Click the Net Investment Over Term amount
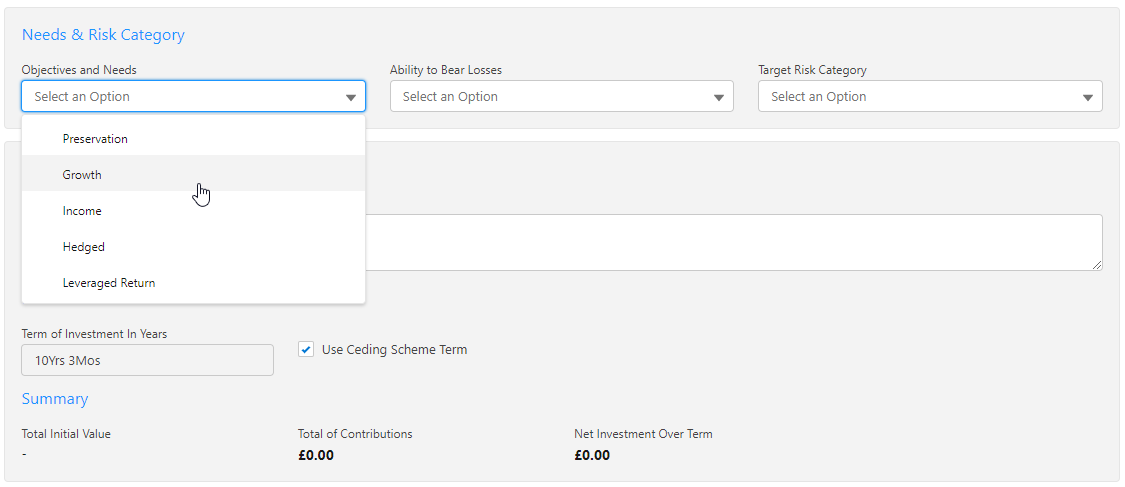 (x=592, y=456)
